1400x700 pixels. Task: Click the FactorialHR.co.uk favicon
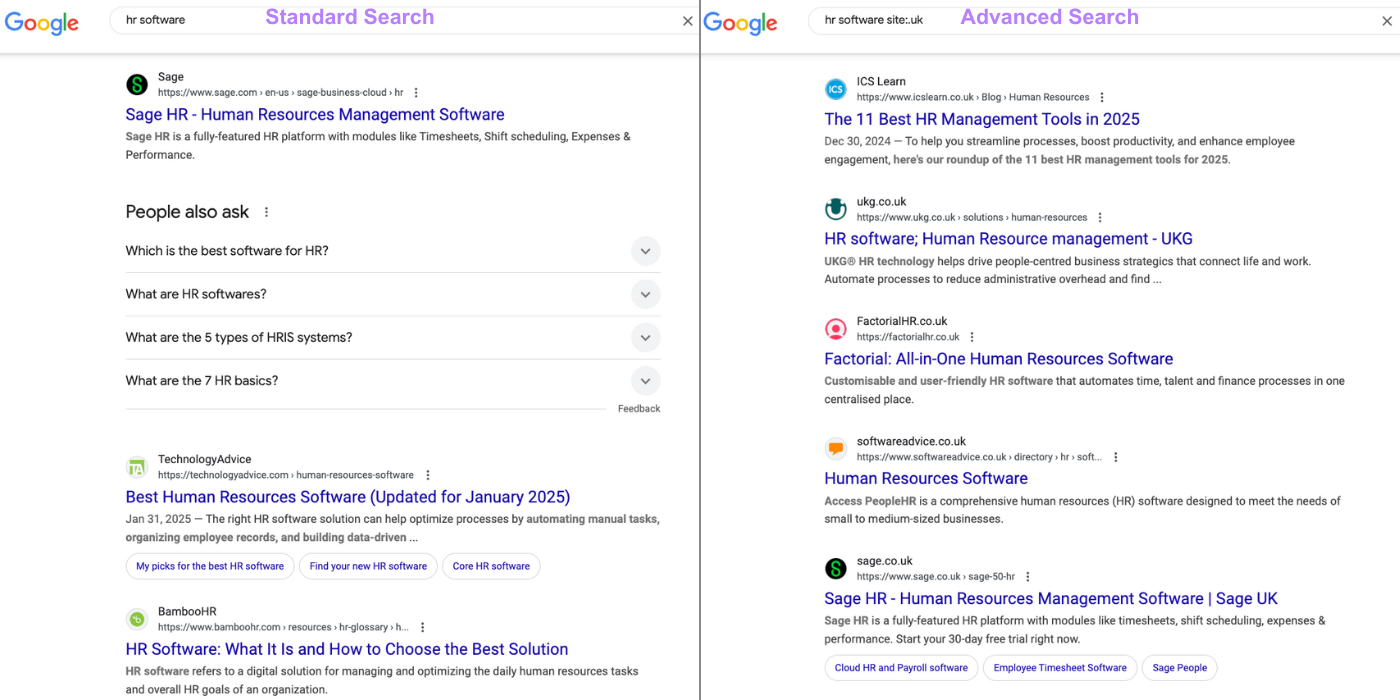pos(836,328)
